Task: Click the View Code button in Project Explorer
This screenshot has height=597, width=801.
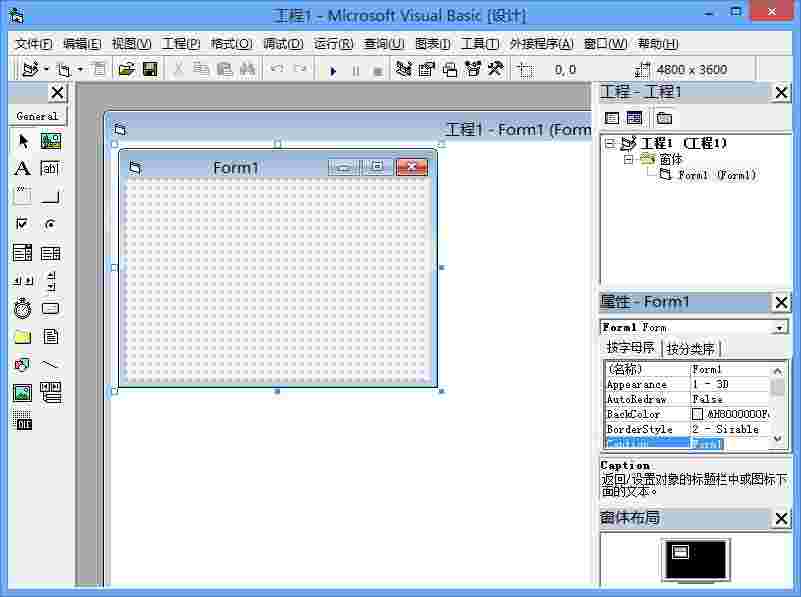Action: [x=613, y=118]
